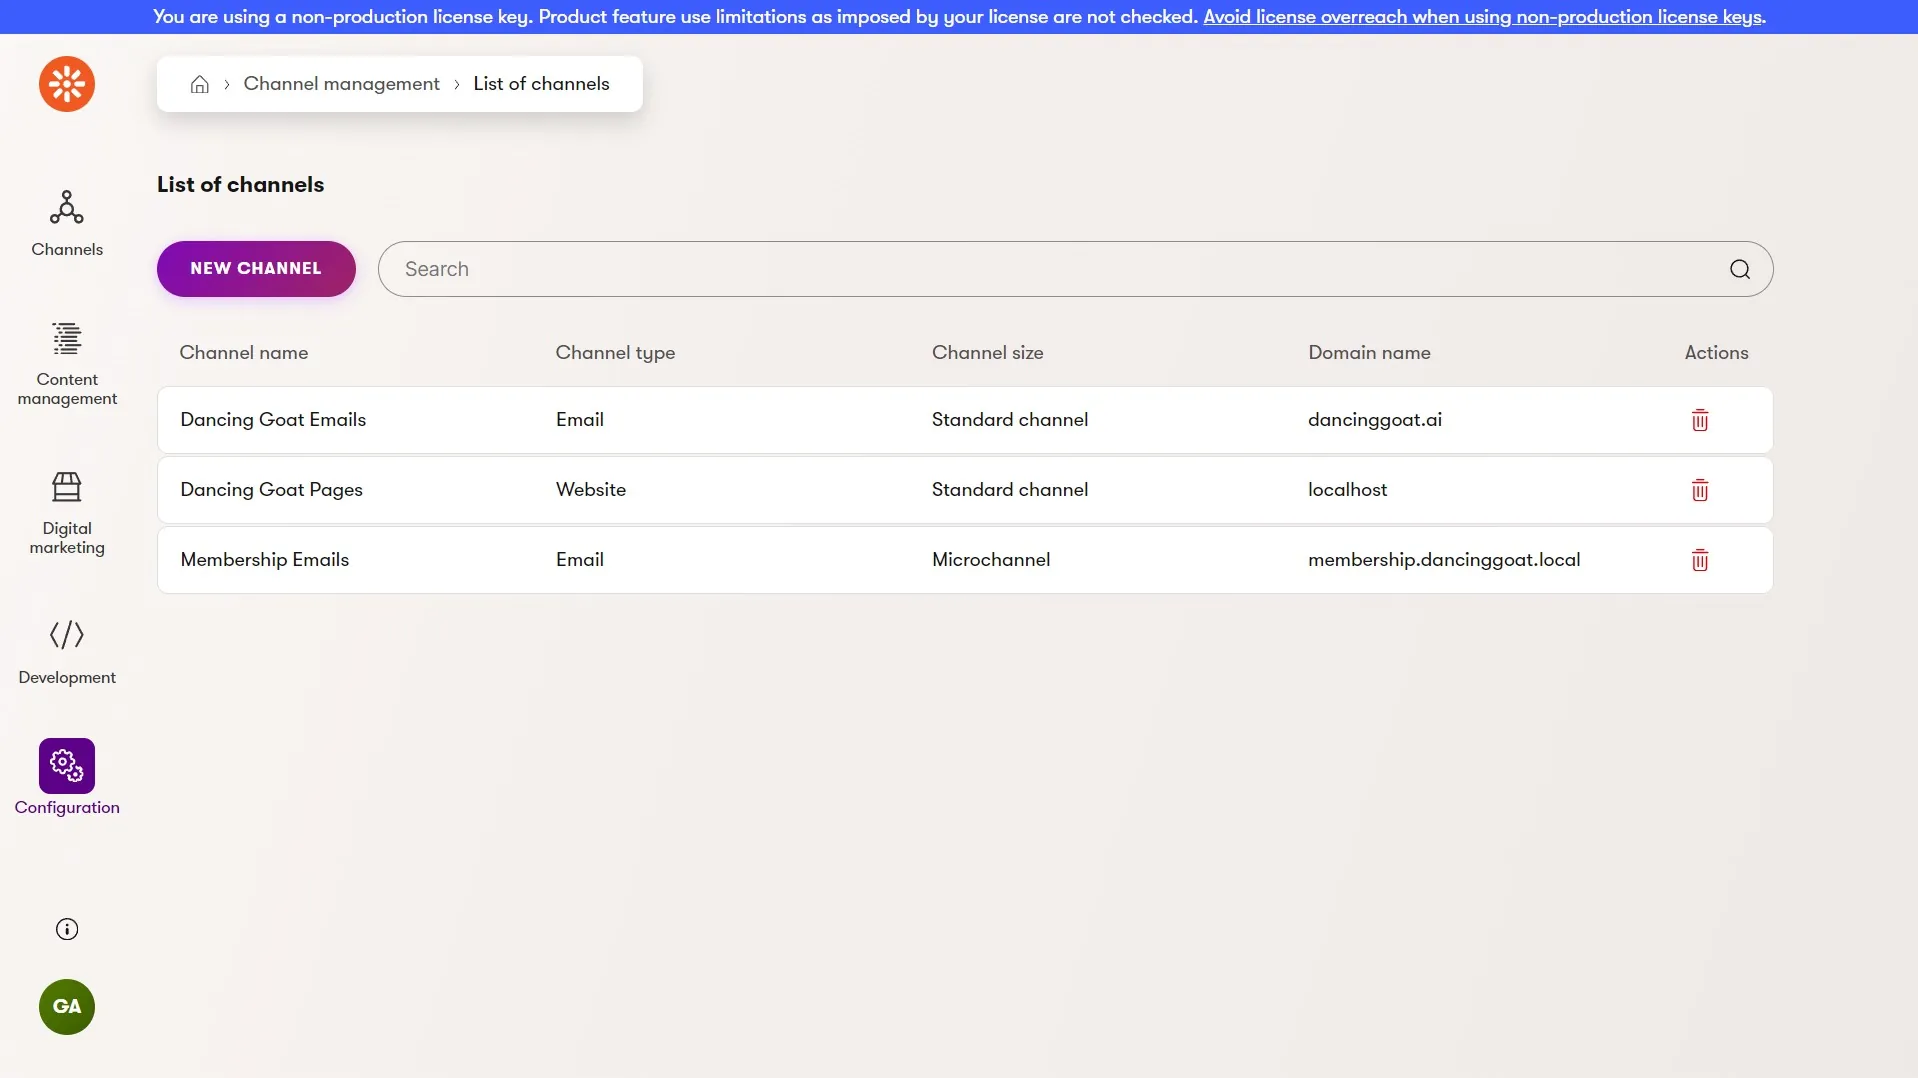Delete the Dancing Goat Pages channel

1700,490
